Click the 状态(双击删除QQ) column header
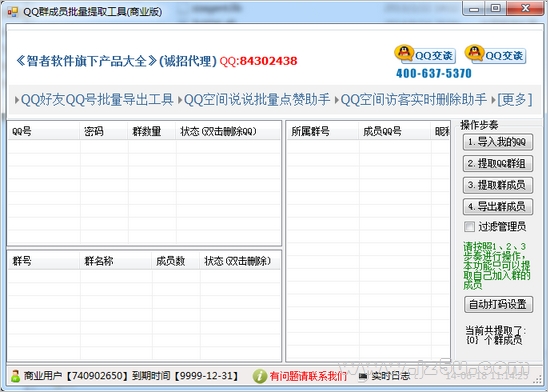Image resolution: width=548 pixels, height=392 pixels. pos(228,131)
